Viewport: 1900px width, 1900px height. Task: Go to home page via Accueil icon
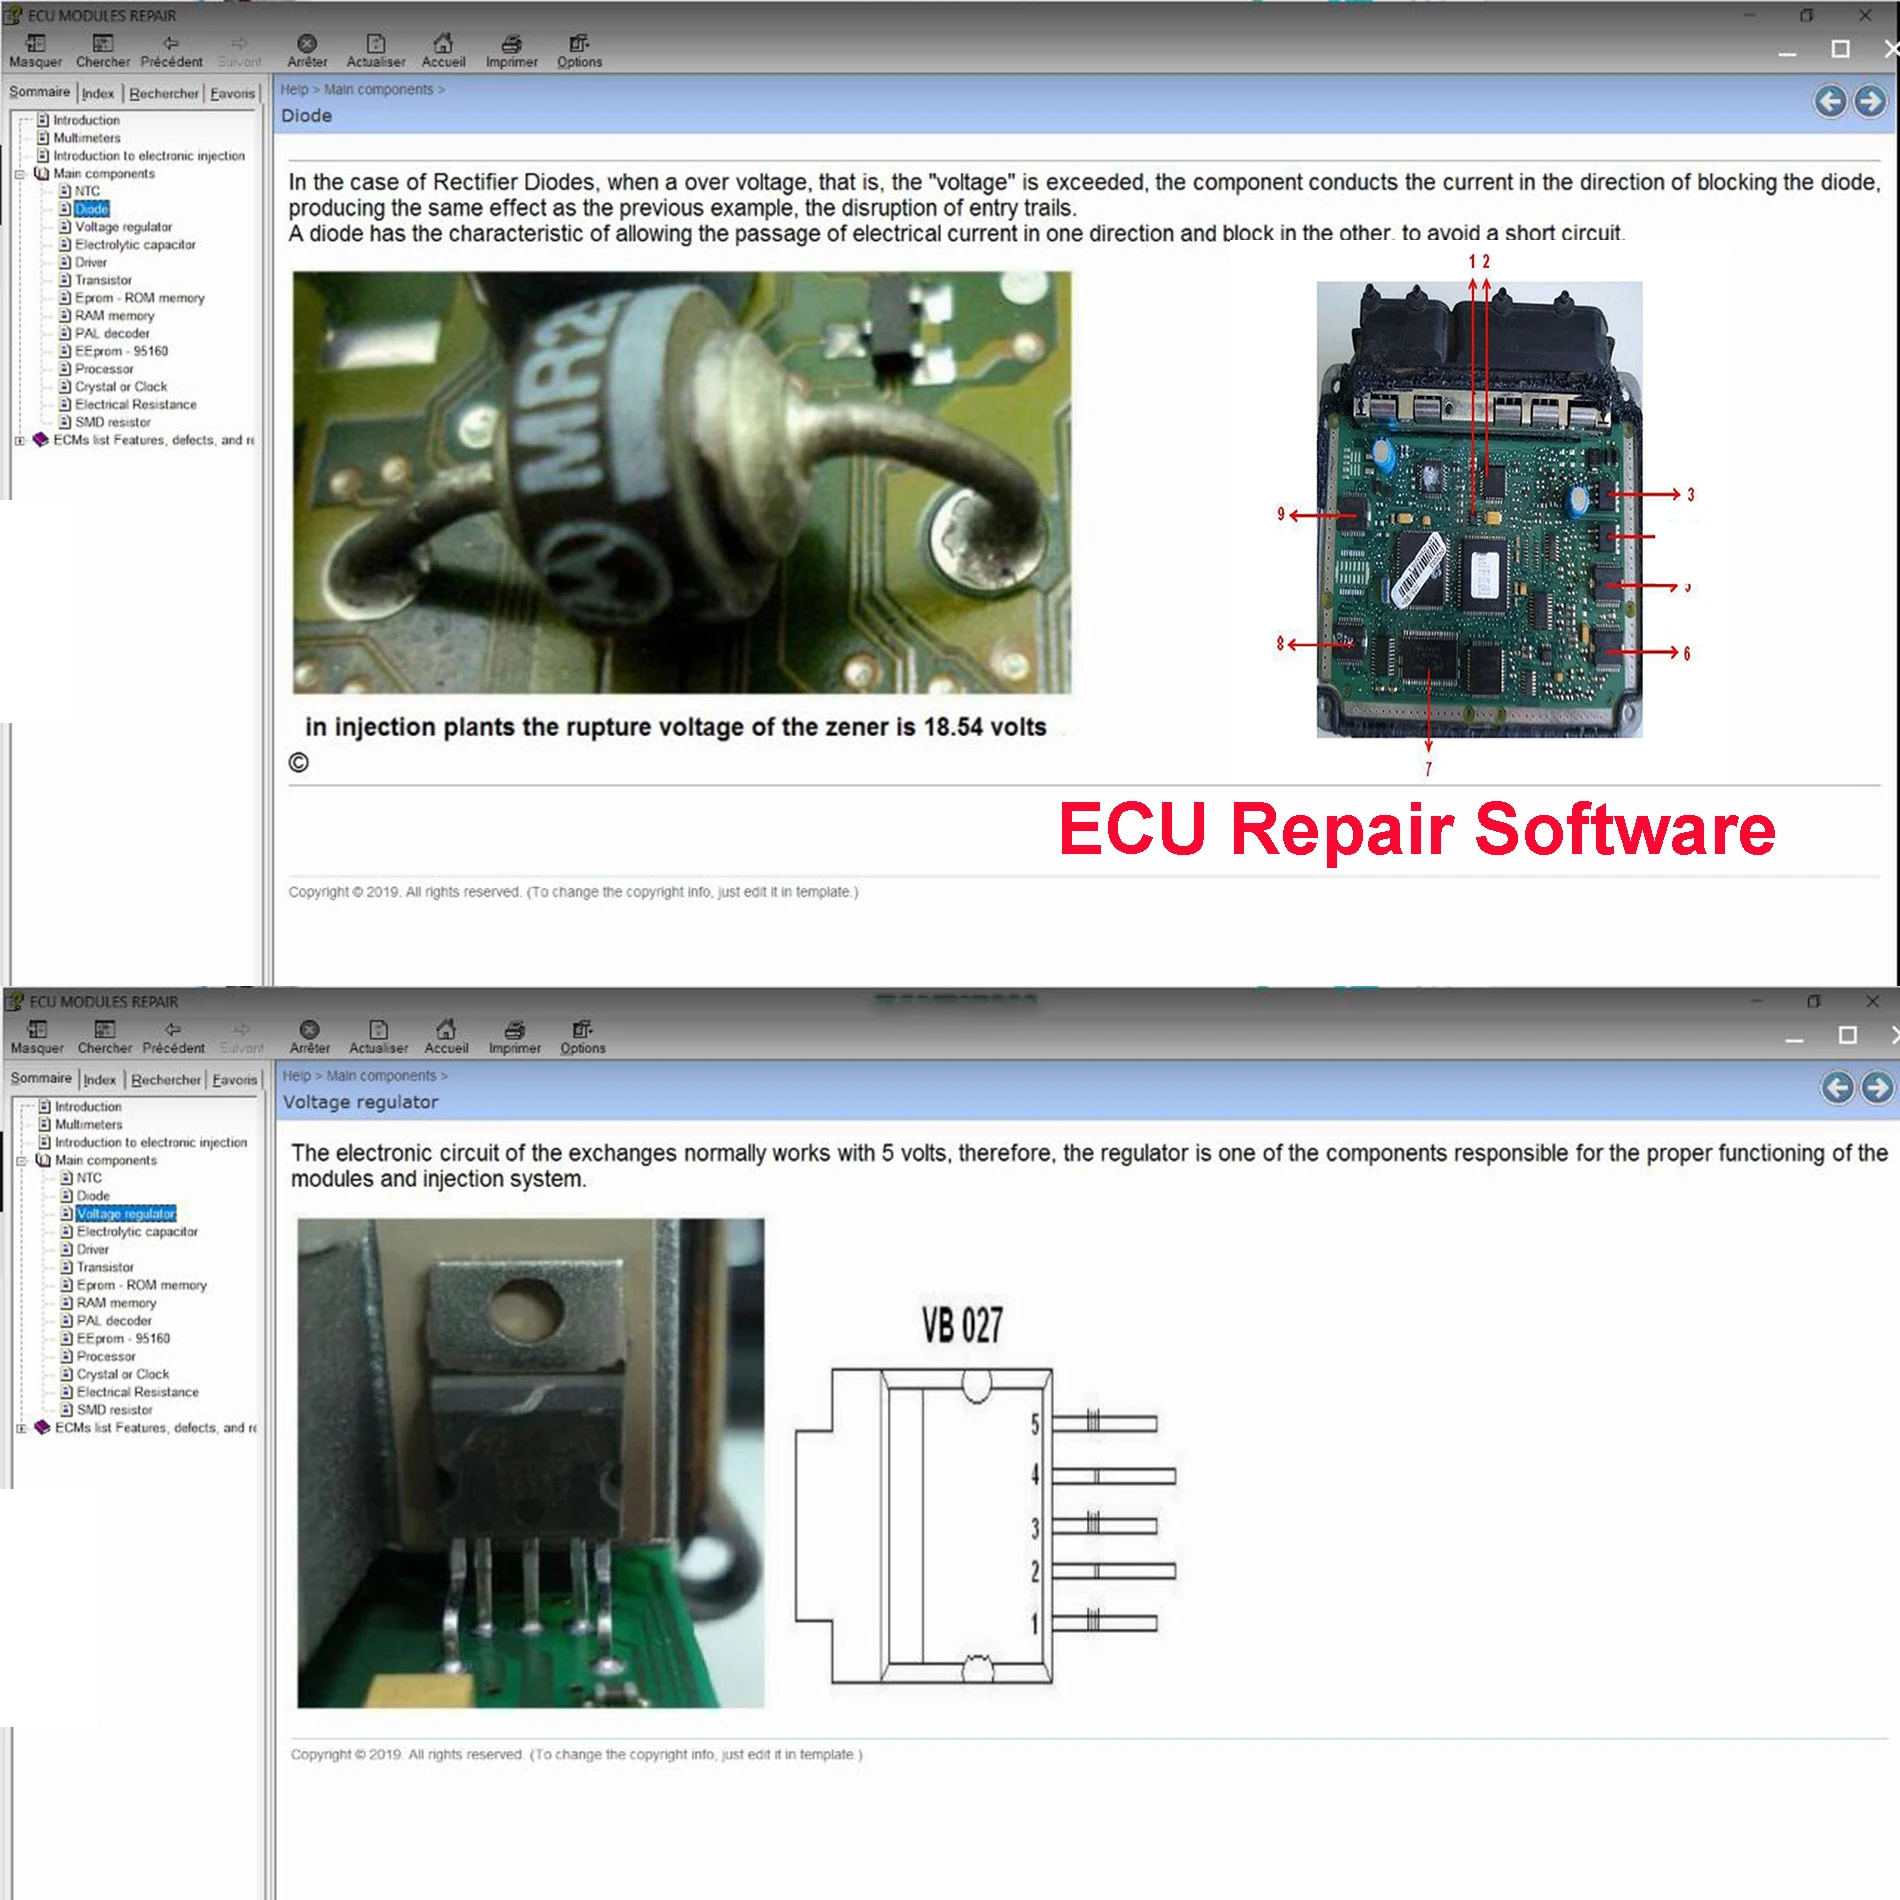click(443, 45)
